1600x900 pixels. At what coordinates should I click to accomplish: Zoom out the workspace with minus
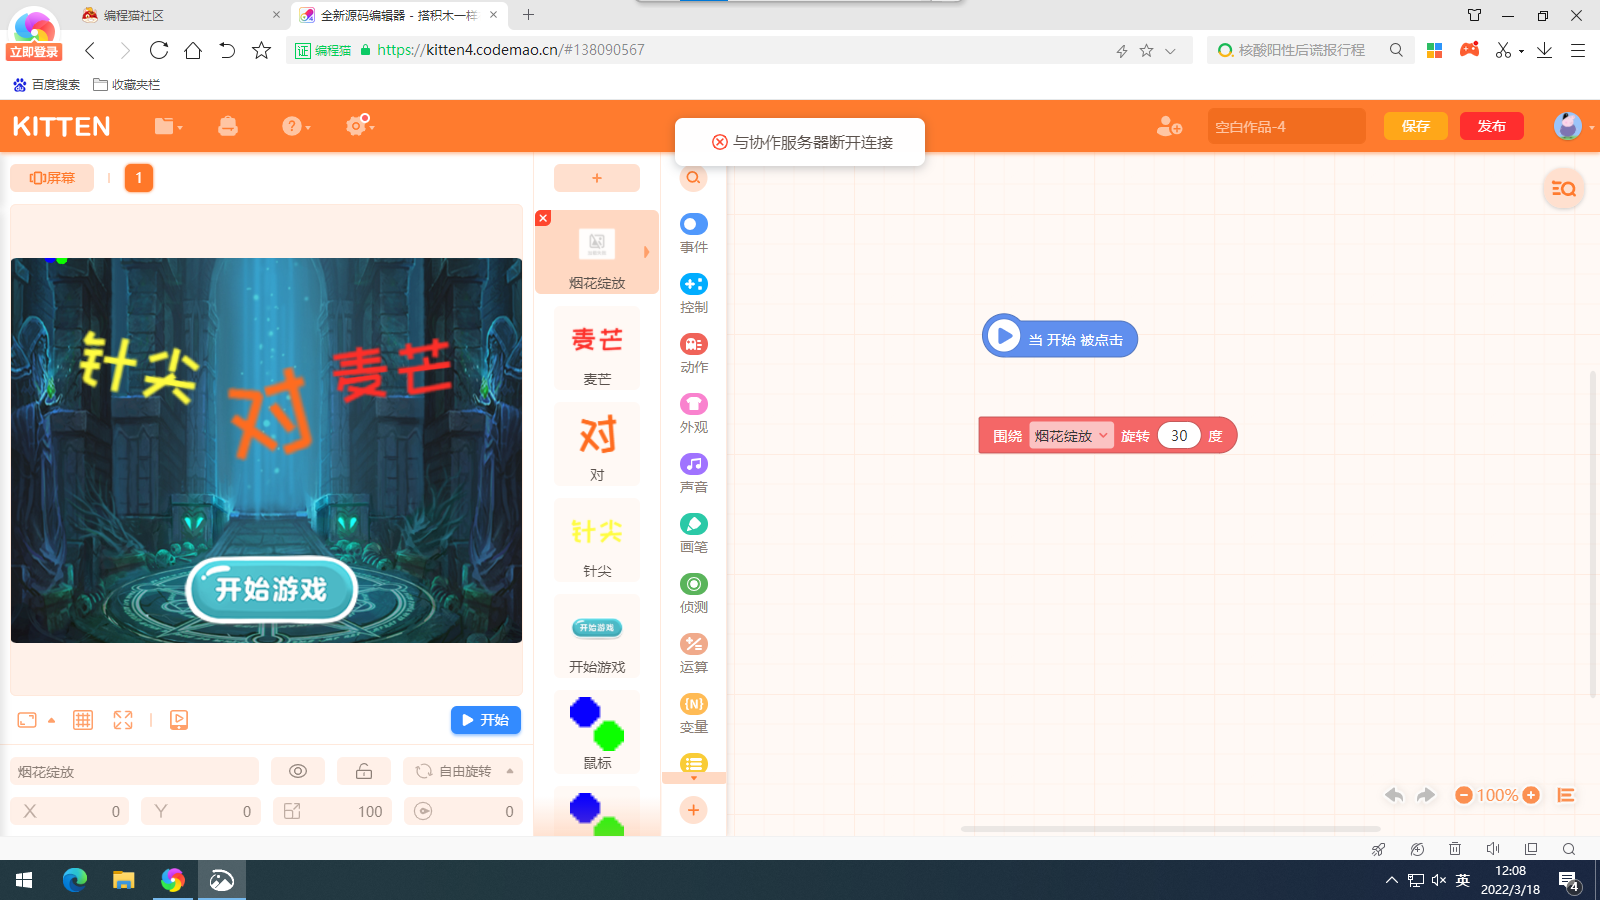click(x=1464, y=795)
